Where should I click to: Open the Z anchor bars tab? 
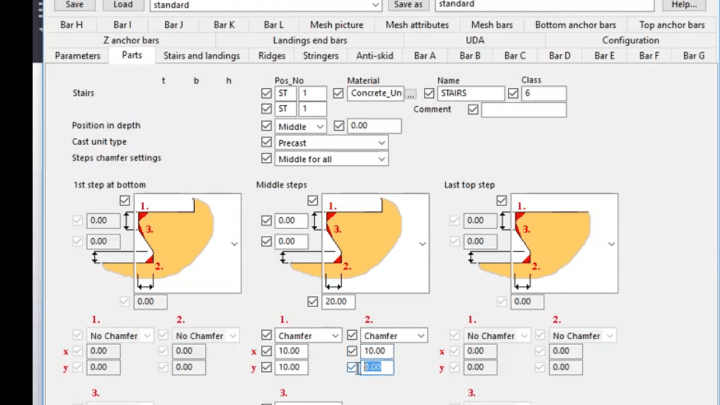pyautogui.click(x=131, y=40)
